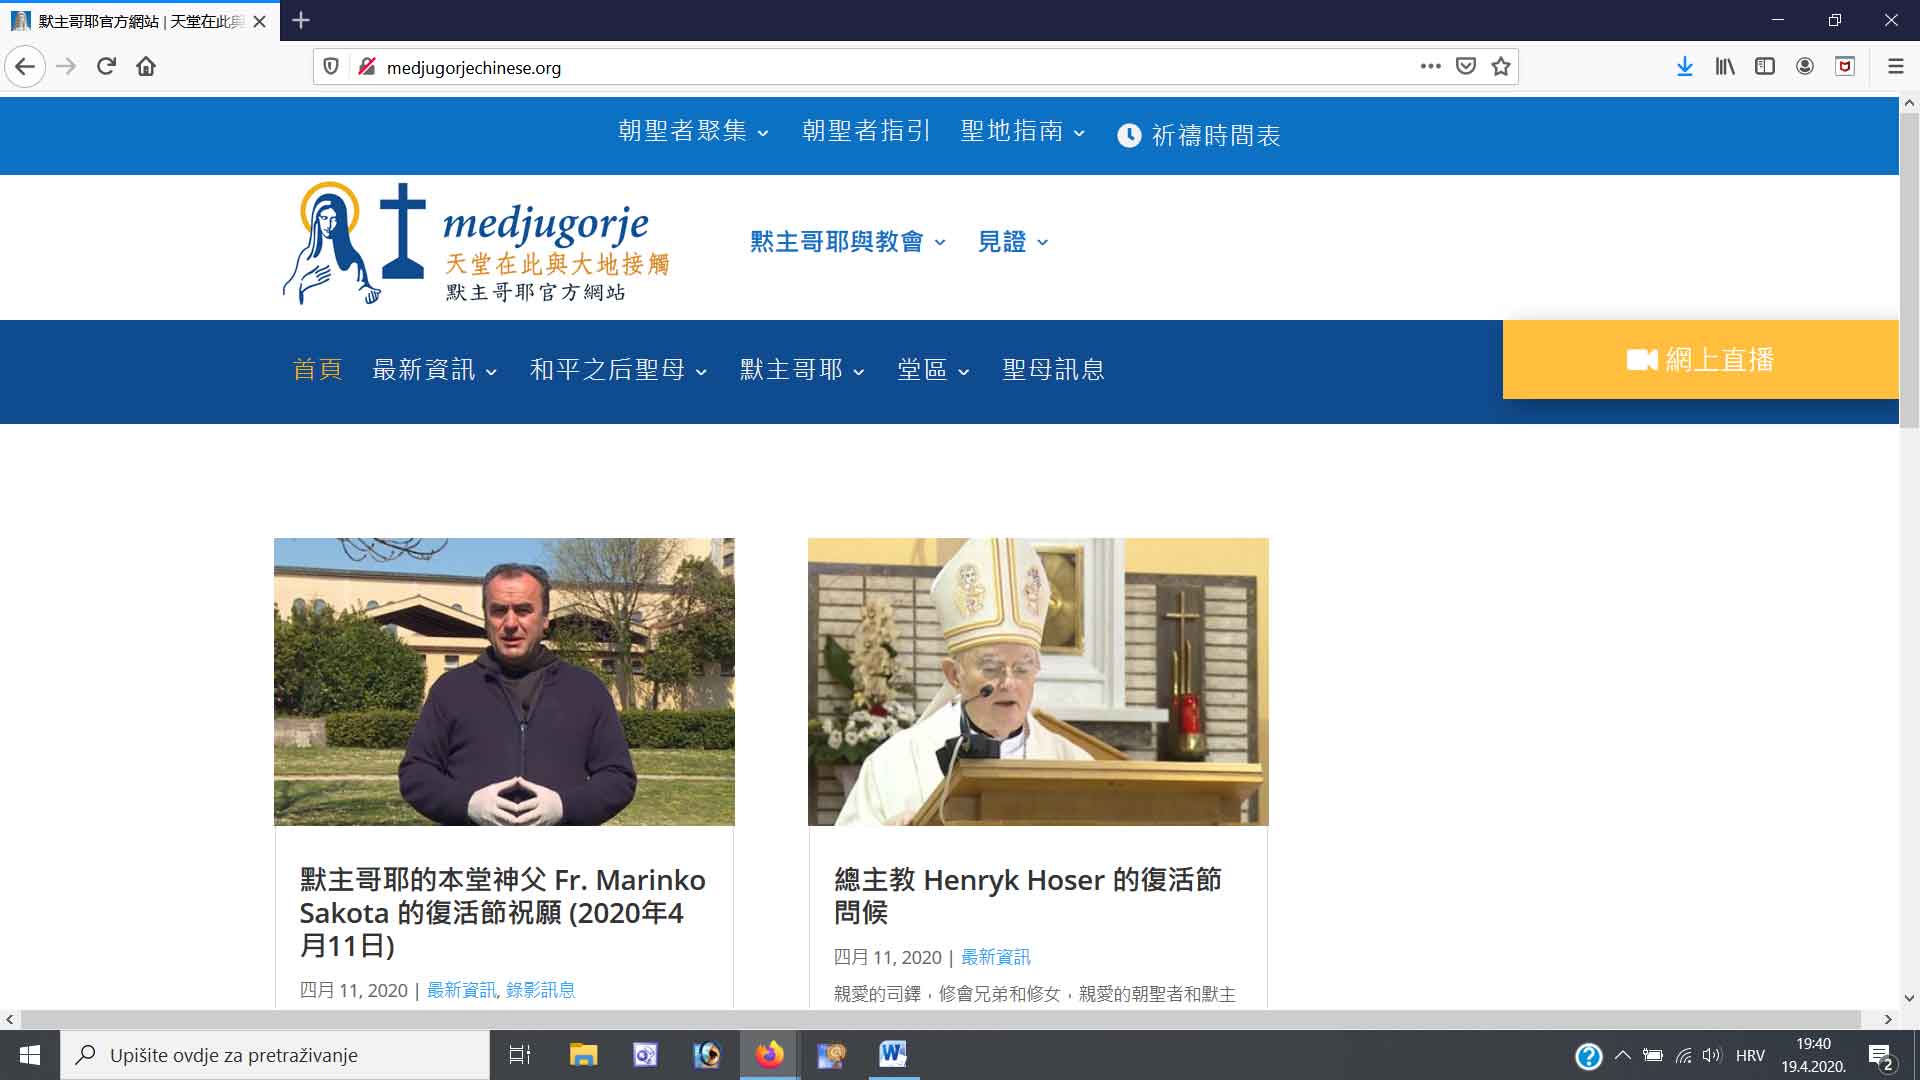Open the Firefox home page icon
Image resolution: width=1920 pixels, height=1080 pixels.
coord(146,67)
